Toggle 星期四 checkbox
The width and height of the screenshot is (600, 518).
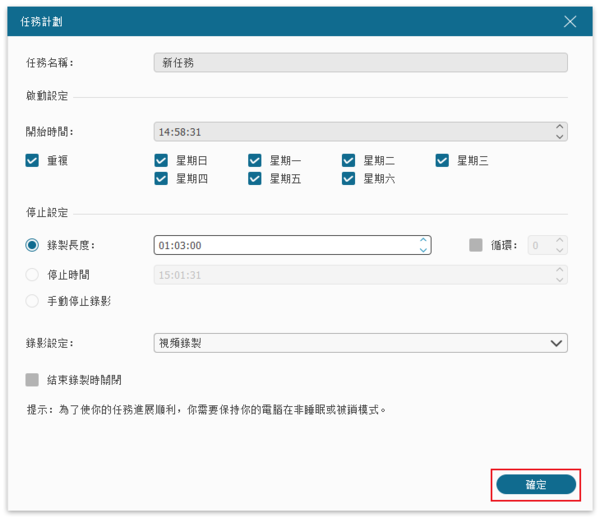[161, 179]
